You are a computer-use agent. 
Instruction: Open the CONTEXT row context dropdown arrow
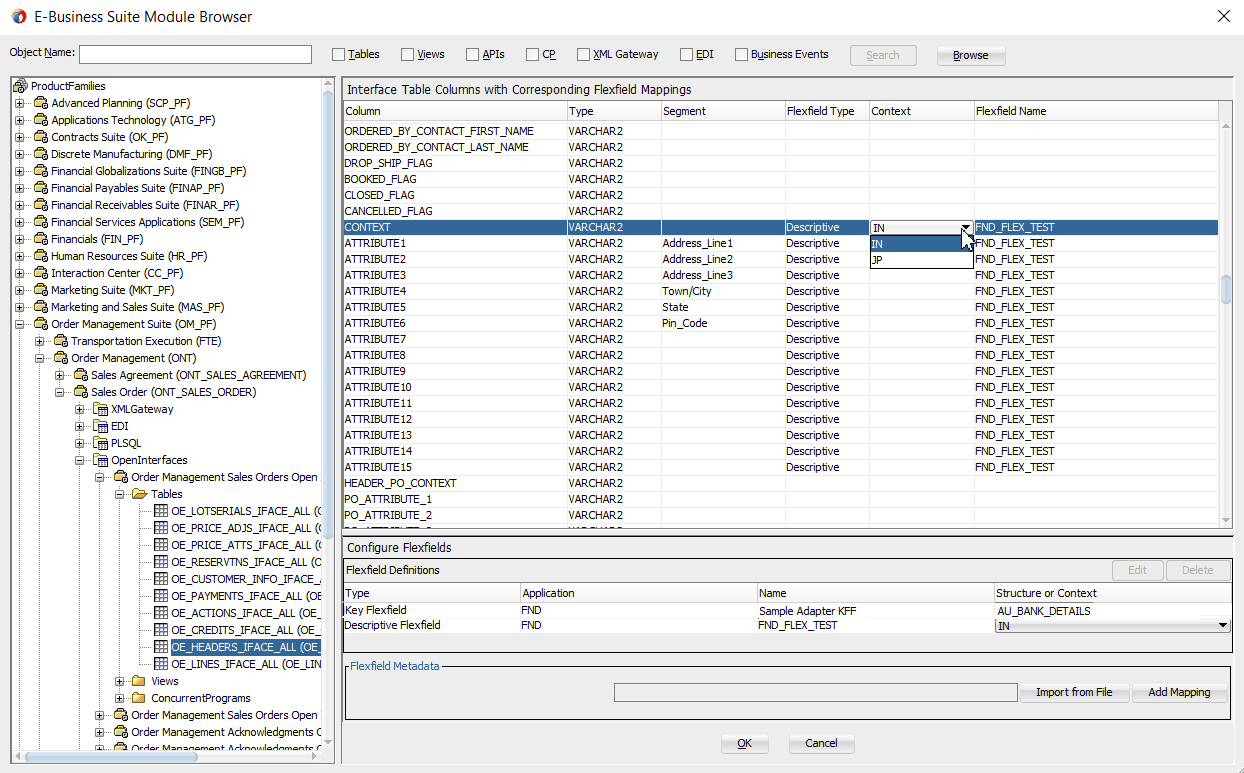(965, 227)
